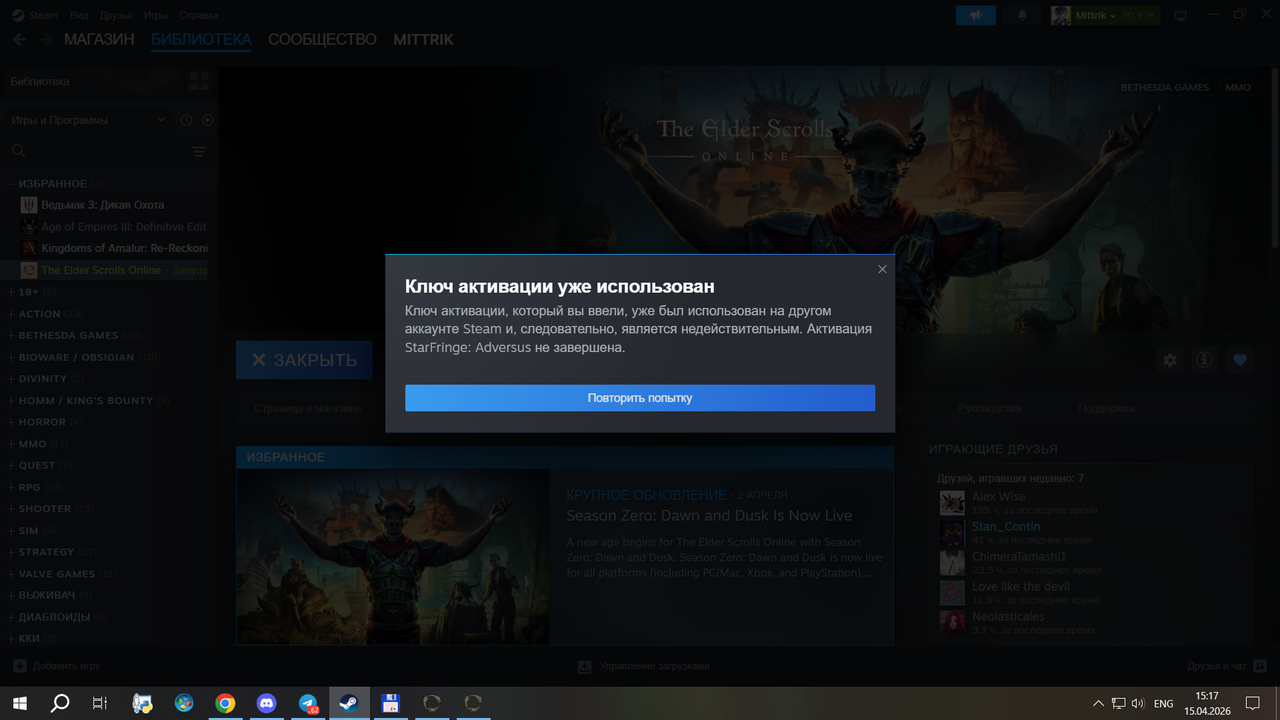Click the Mittrik profile avatar
This screenshot has height=720, width=1280.
pos(1061,15)
